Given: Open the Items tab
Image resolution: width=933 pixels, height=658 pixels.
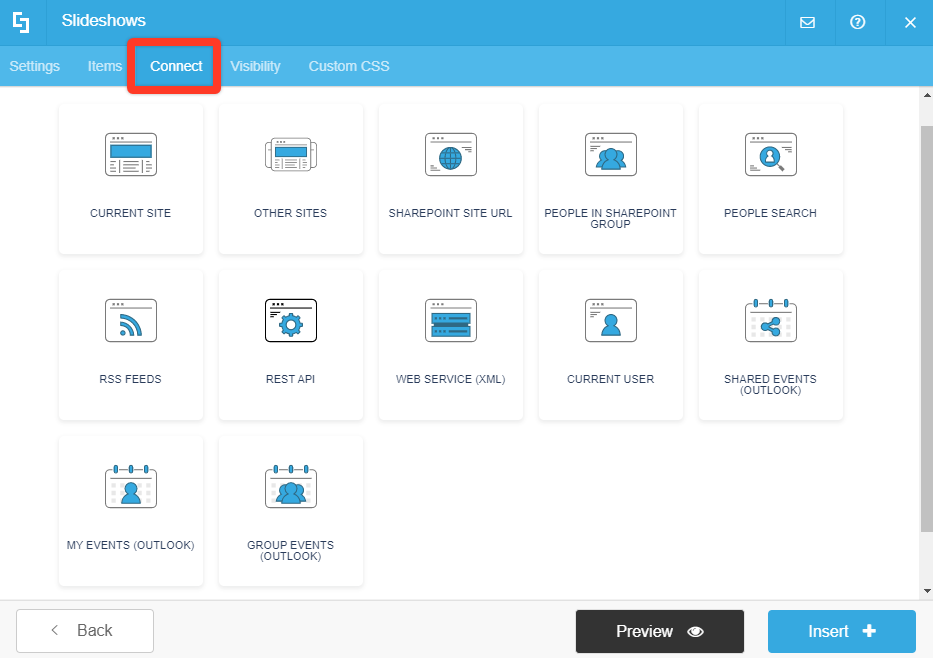Looking at the screenshot, I should click(x=105, y=66).
